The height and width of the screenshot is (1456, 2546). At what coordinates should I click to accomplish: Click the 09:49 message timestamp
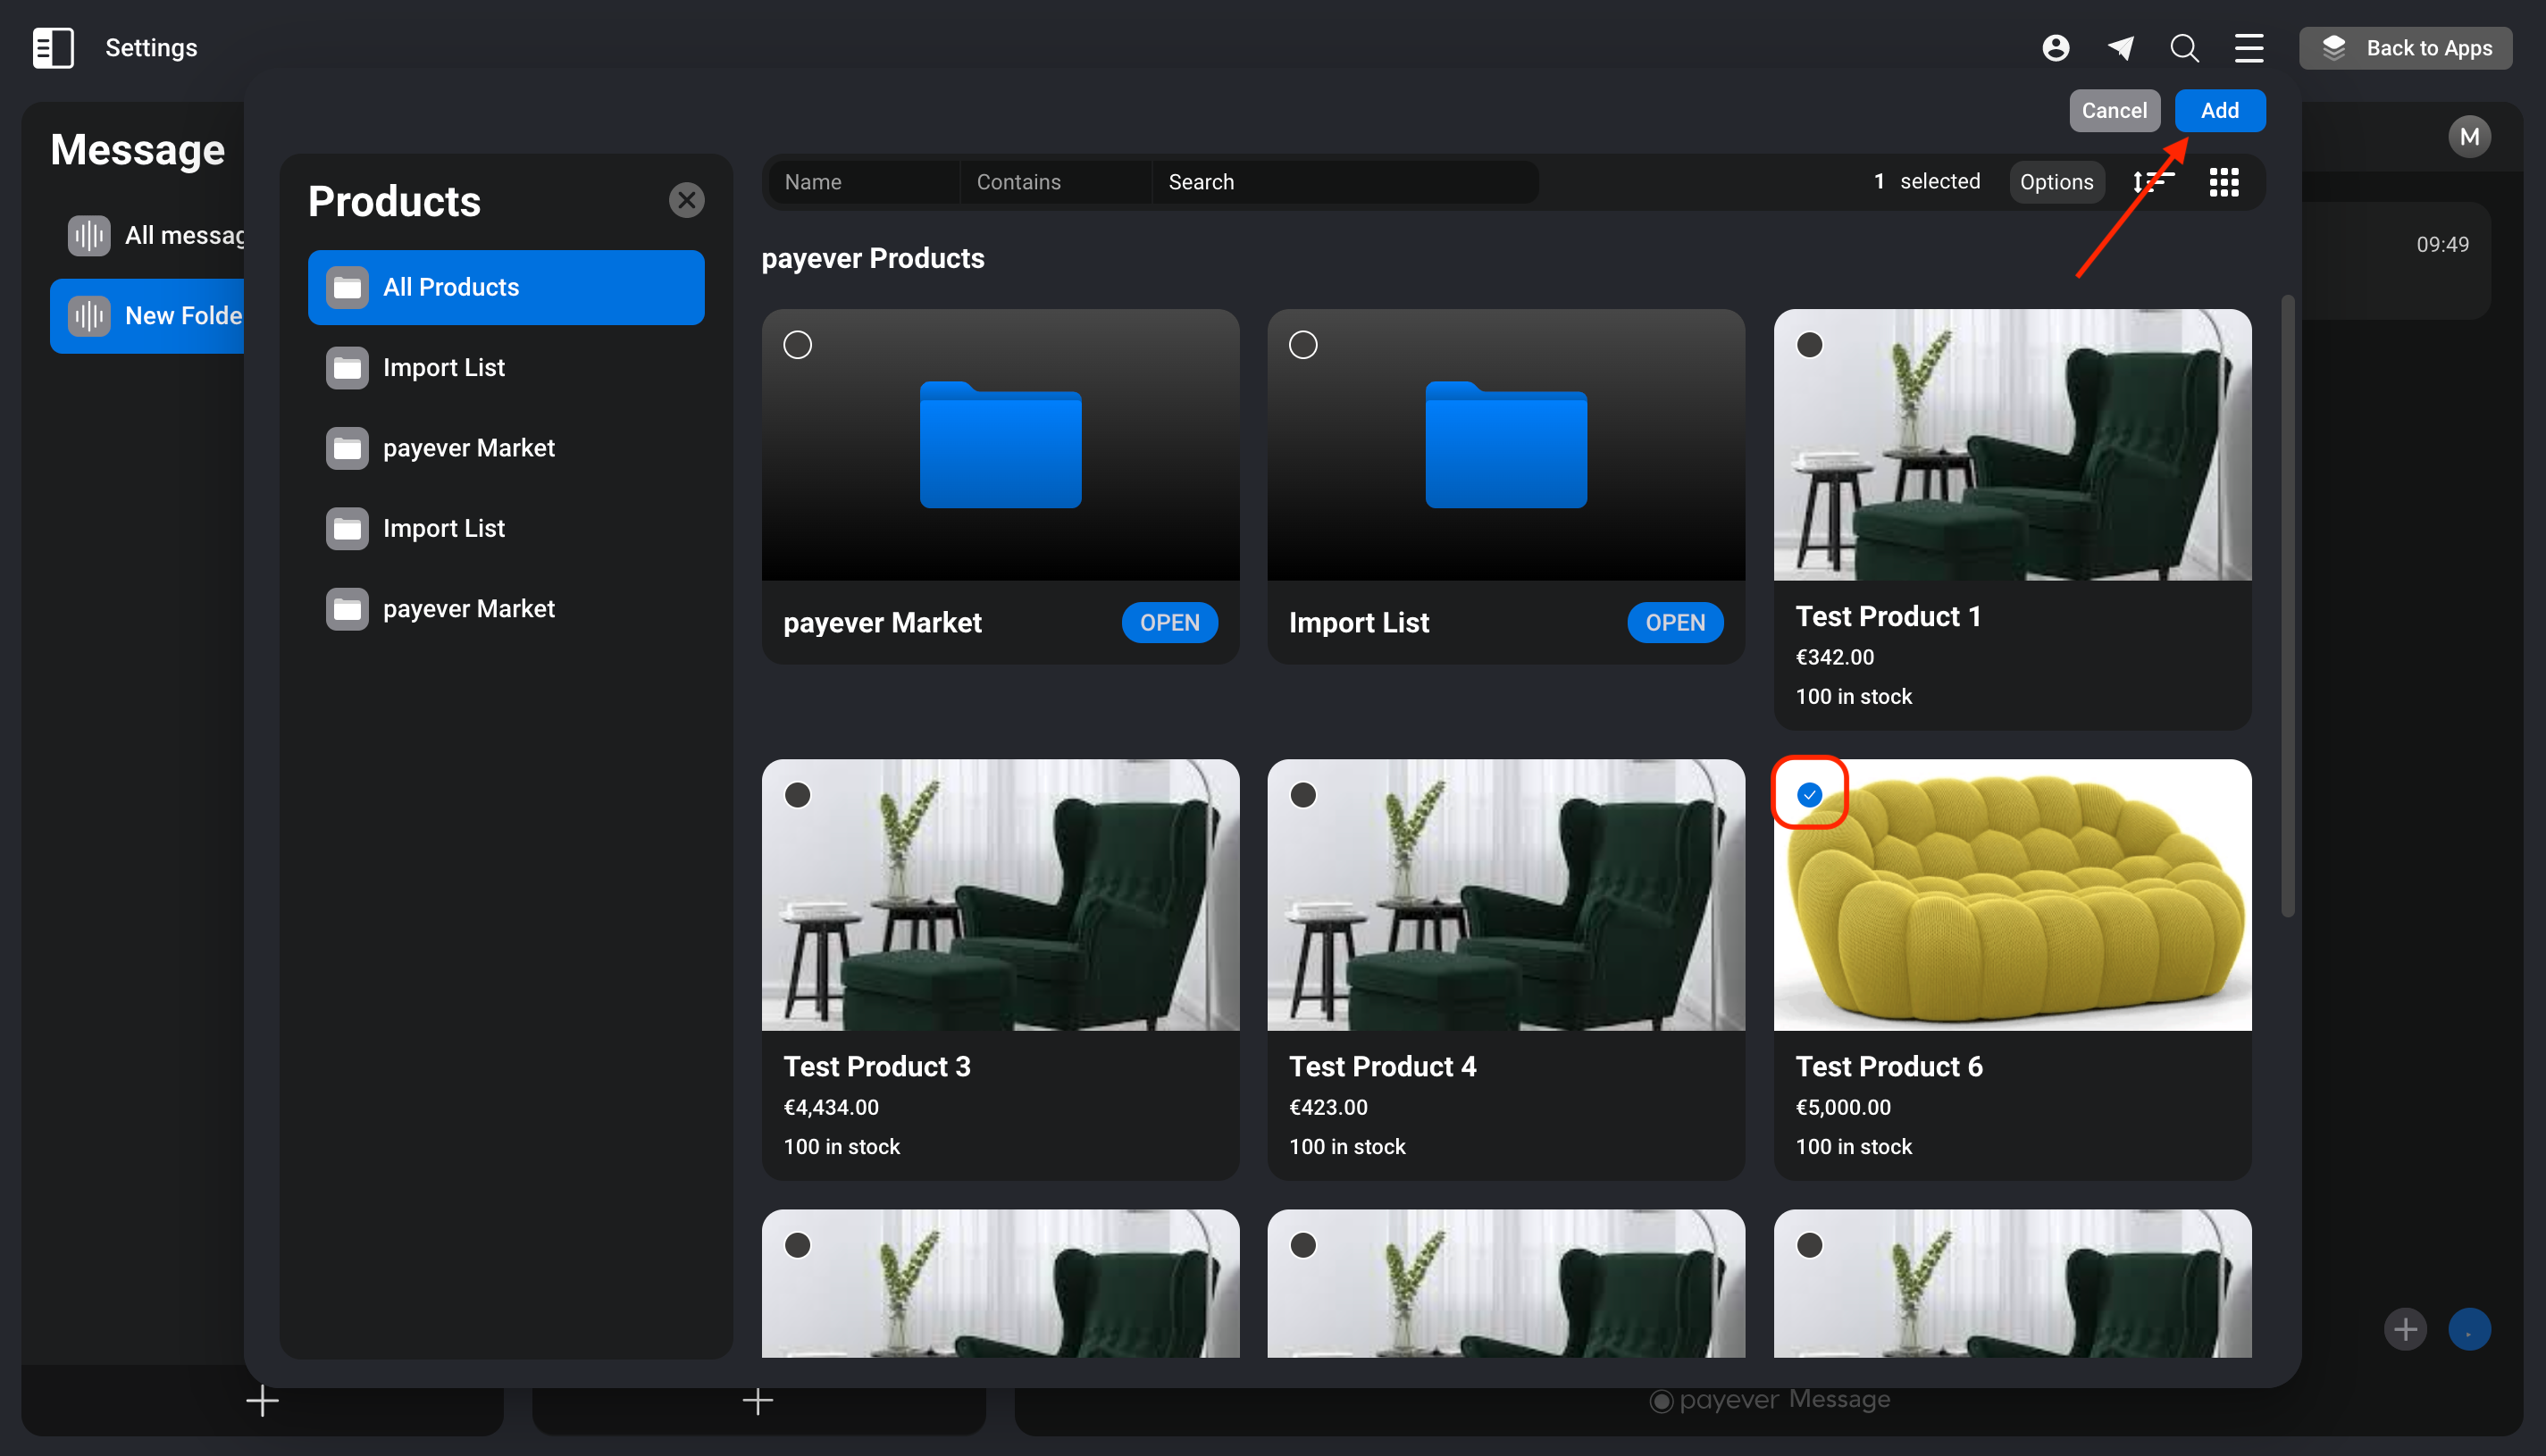tap(2442, 244)
